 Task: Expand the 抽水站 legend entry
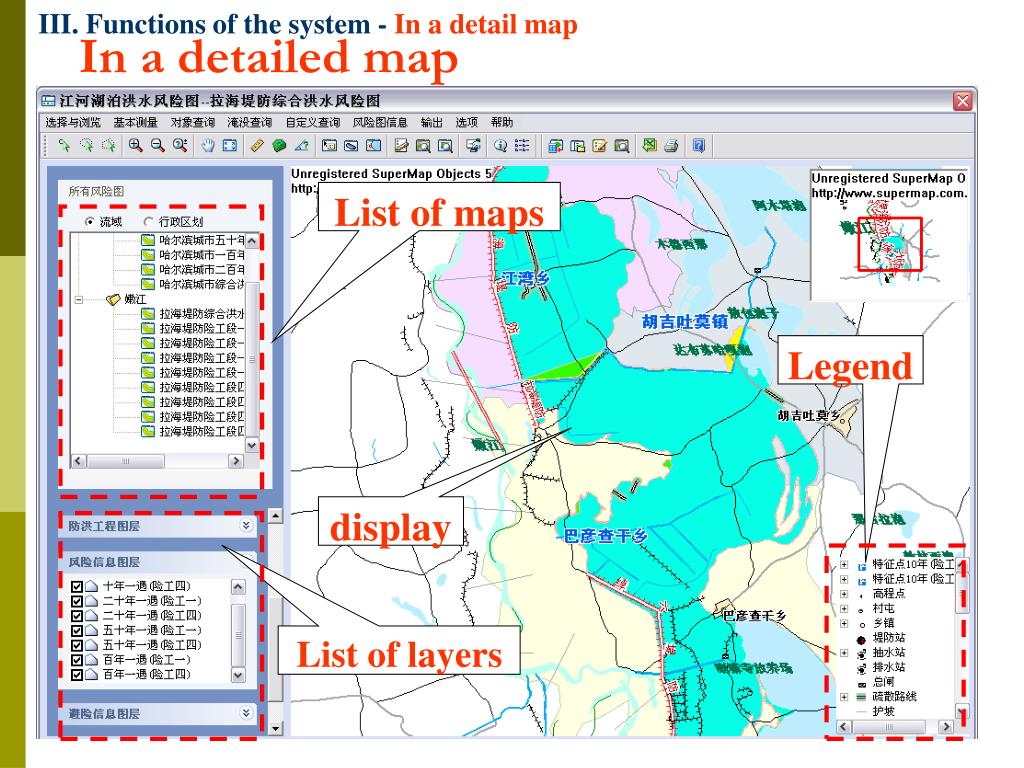(844, 653)
